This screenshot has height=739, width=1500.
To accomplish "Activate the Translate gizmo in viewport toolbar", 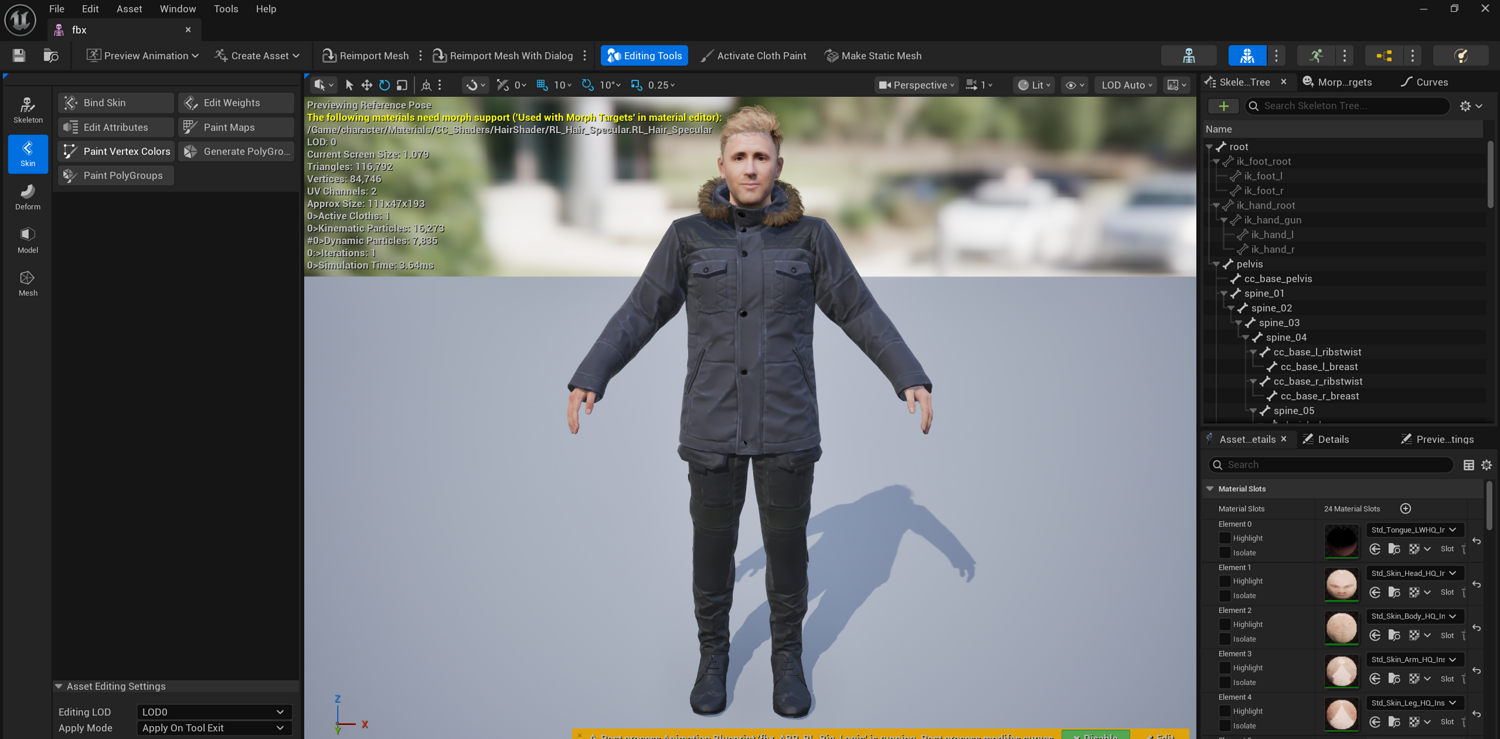I will point(367,85).
